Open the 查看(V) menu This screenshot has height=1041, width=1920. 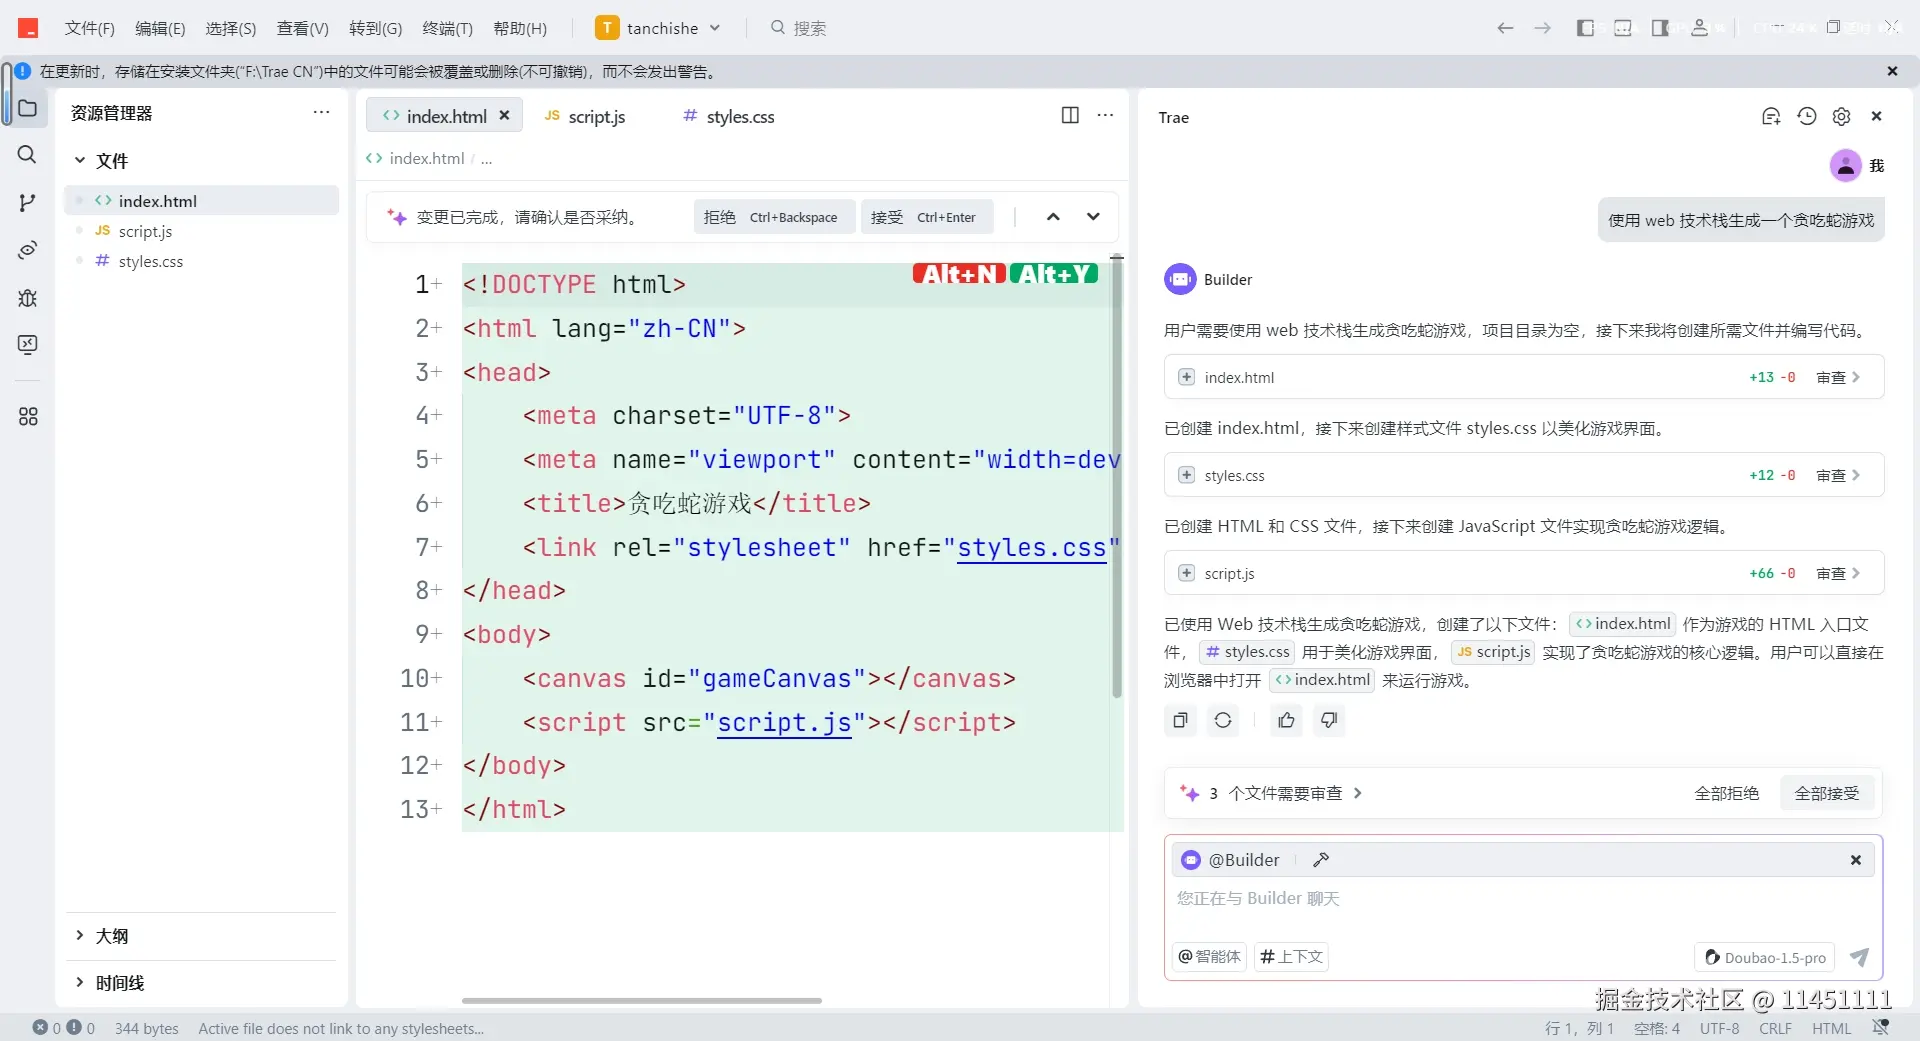click(x=302, y=28)
